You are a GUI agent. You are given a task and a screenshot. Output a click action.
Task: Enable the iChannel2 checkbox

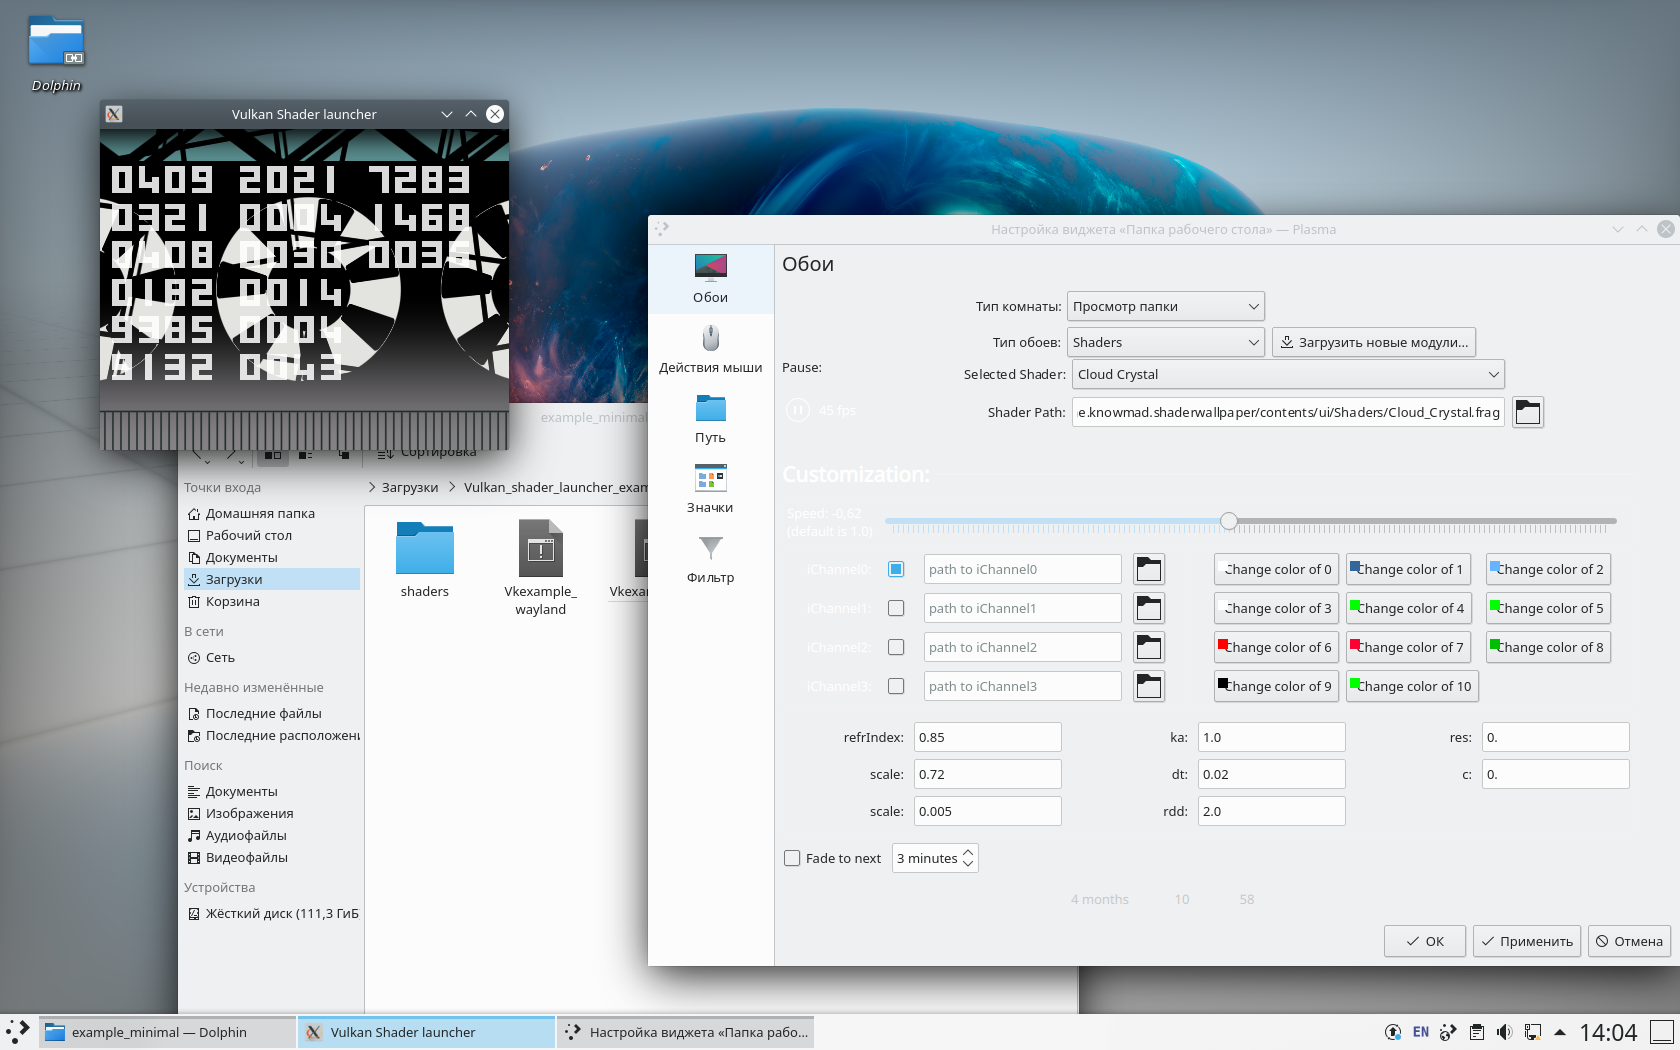coord(896,647)
